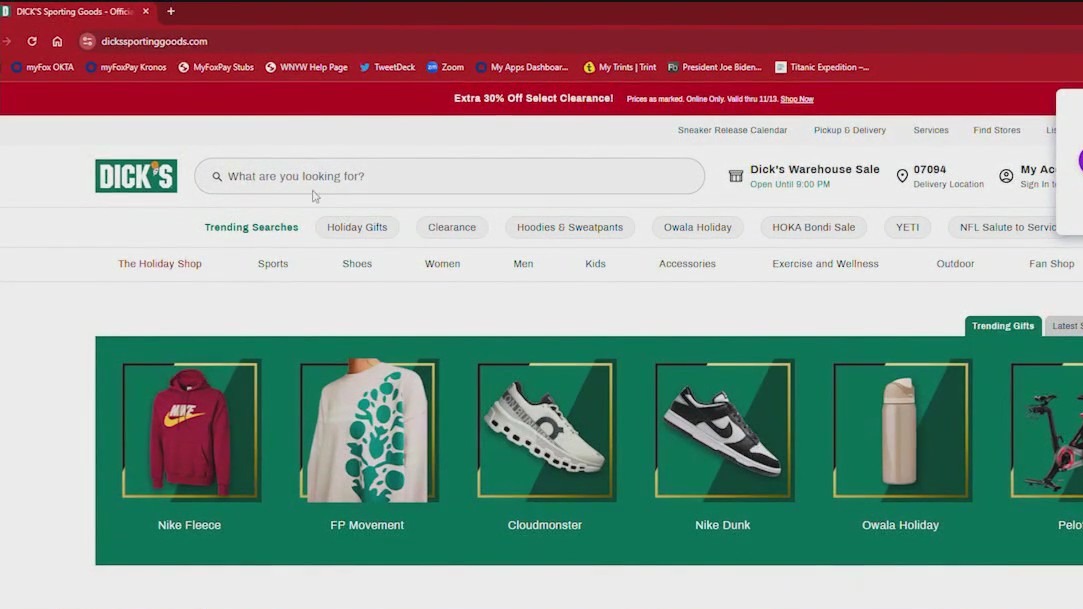This screenshot has width=1083, height=609.
Task: Open the Accessories menu
Action: pos(687,264)
